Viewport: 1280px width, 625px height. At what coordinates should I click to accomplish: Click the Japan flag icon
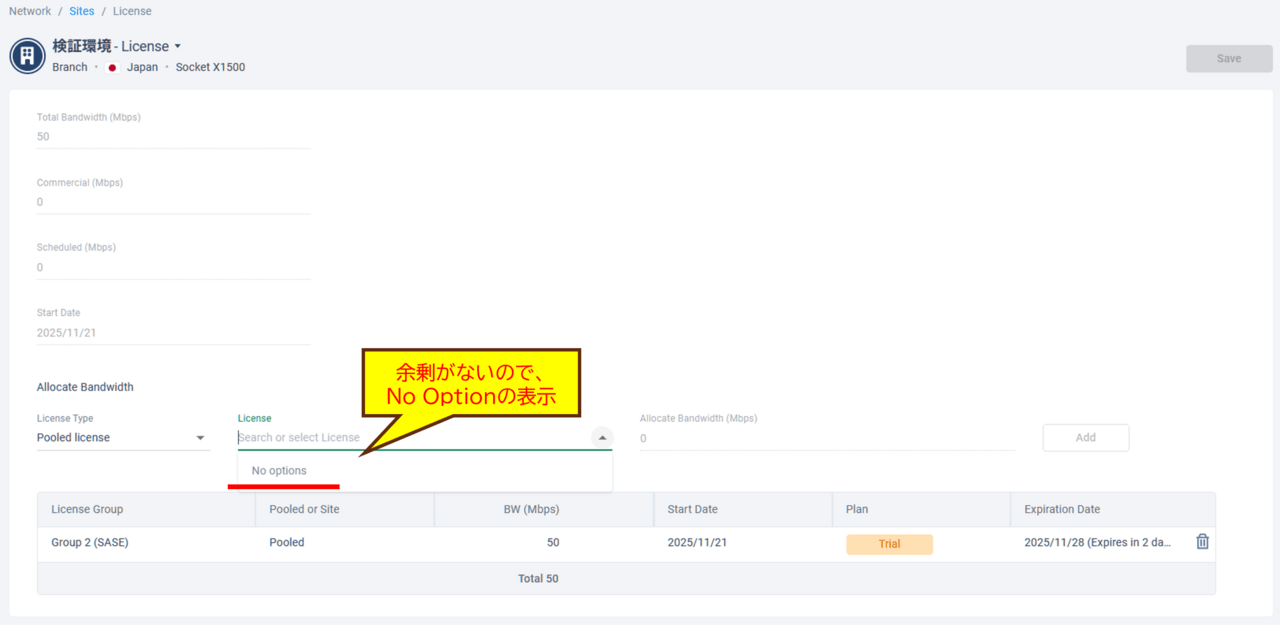pyautogui.click(x=113, y=68)
